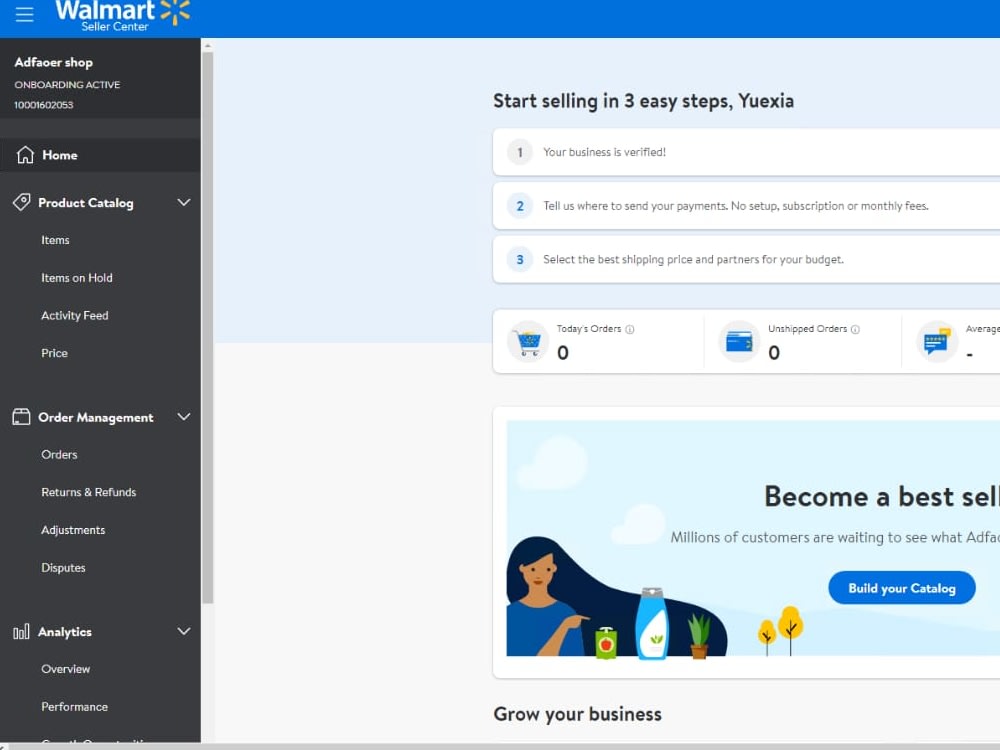Click the info icon next to Today's Orders
This screenshot has height=750, width=1000.
click(629, 329)
